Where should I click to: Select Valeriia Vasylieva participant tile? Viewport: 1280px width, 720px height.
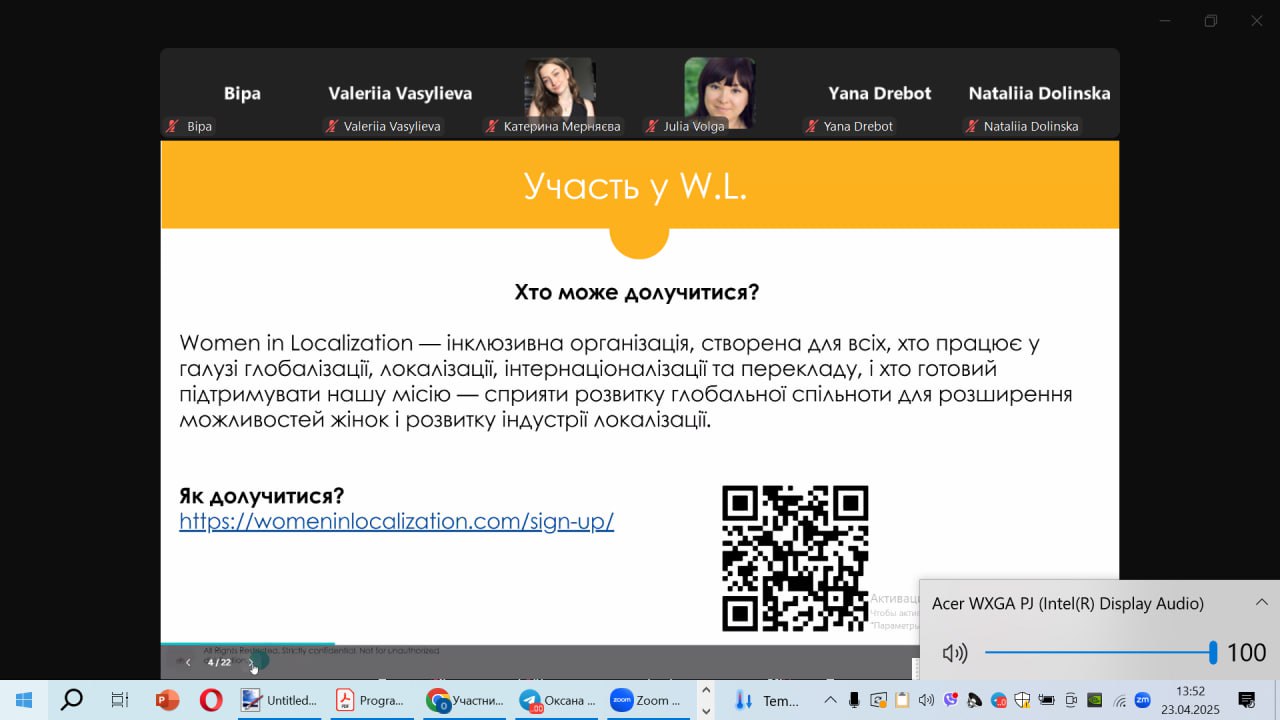[x=400, y=93]
